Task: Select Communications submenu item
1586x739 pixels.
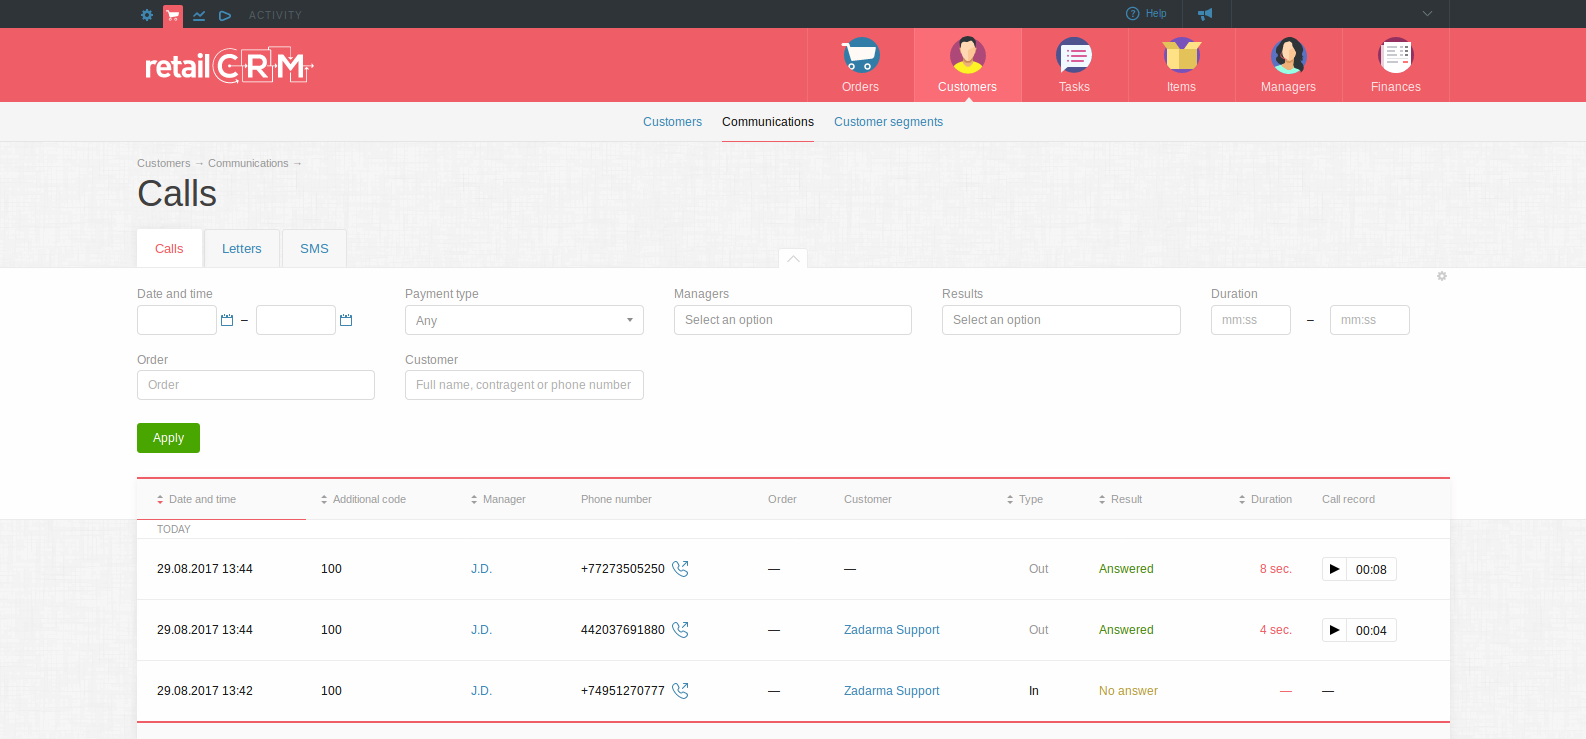Action: [768, 122]
